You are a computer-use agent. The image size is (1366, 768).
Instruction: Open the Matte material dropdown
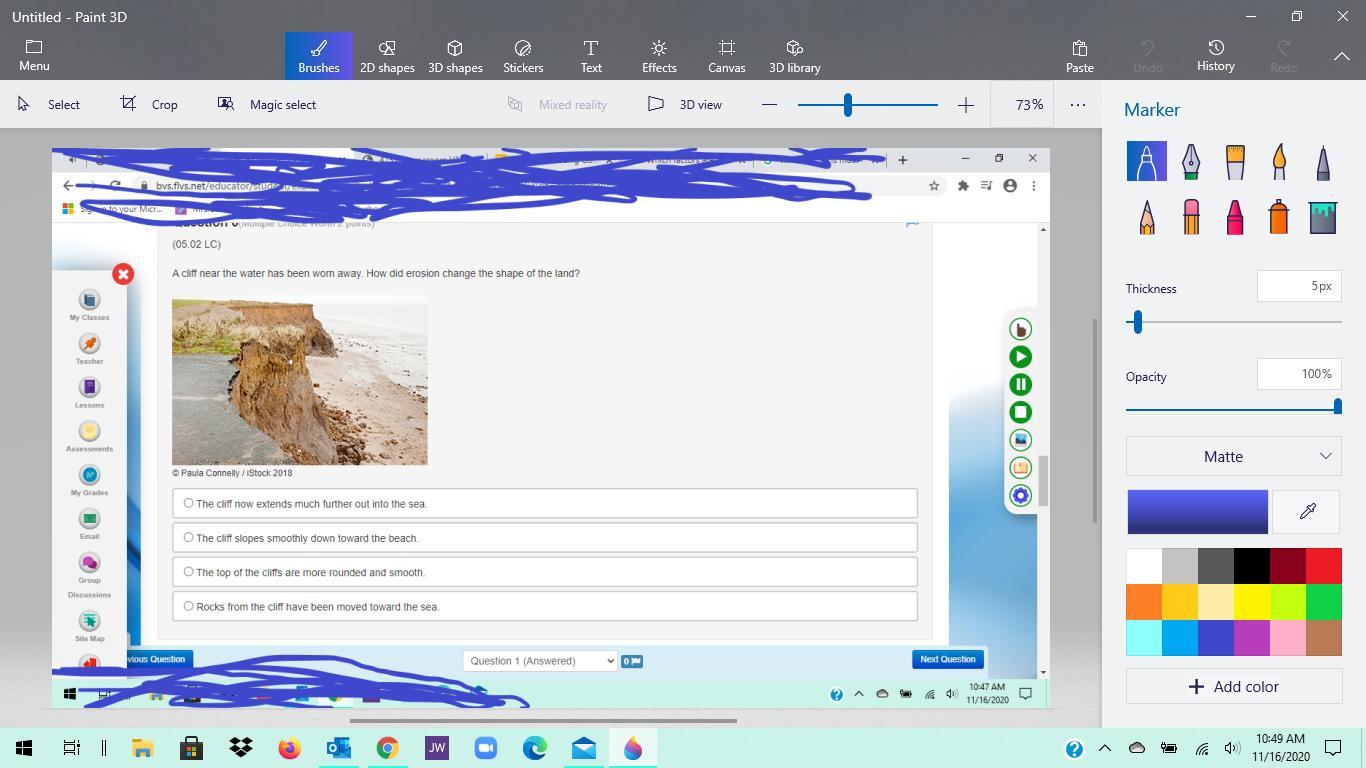1233,456
